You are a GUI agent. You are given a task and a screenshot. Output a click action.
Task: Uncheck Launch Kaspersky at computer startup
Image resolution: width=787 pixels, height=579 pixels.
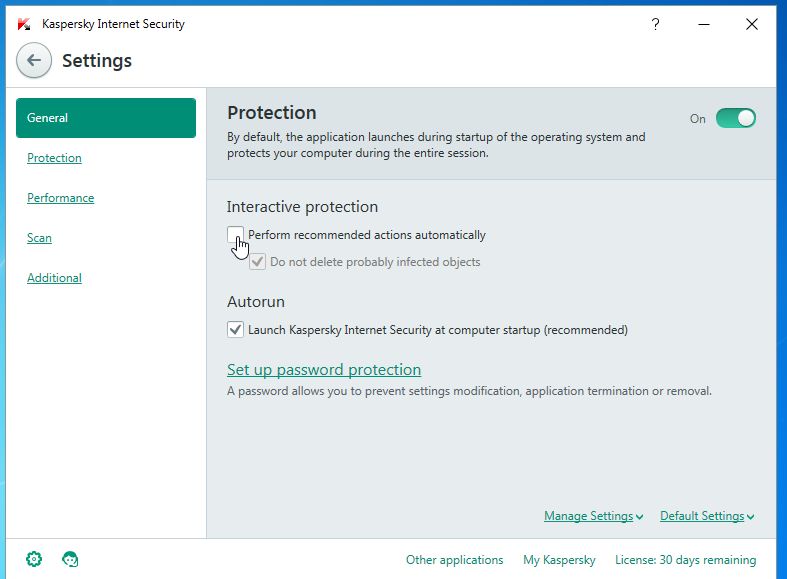(x=235, y=329)
